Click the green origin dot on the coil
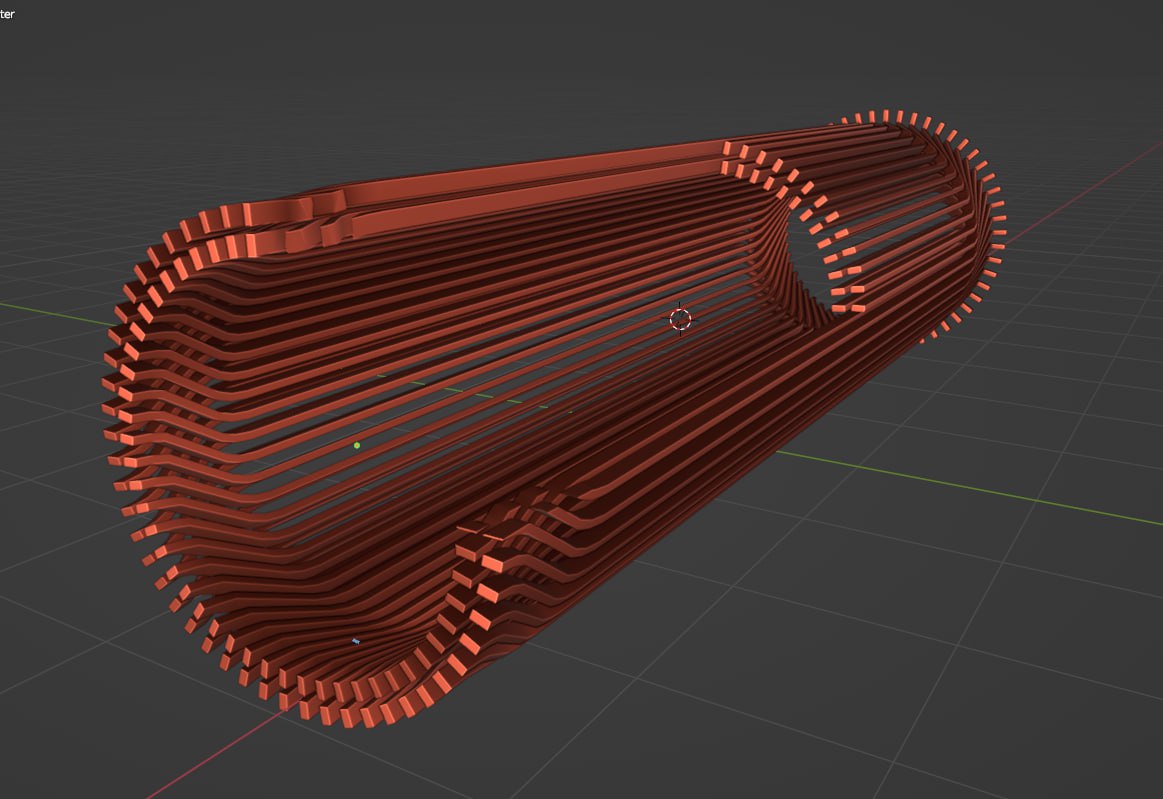Viewport: 1163px width, 799px height. [x=357, y=445]
